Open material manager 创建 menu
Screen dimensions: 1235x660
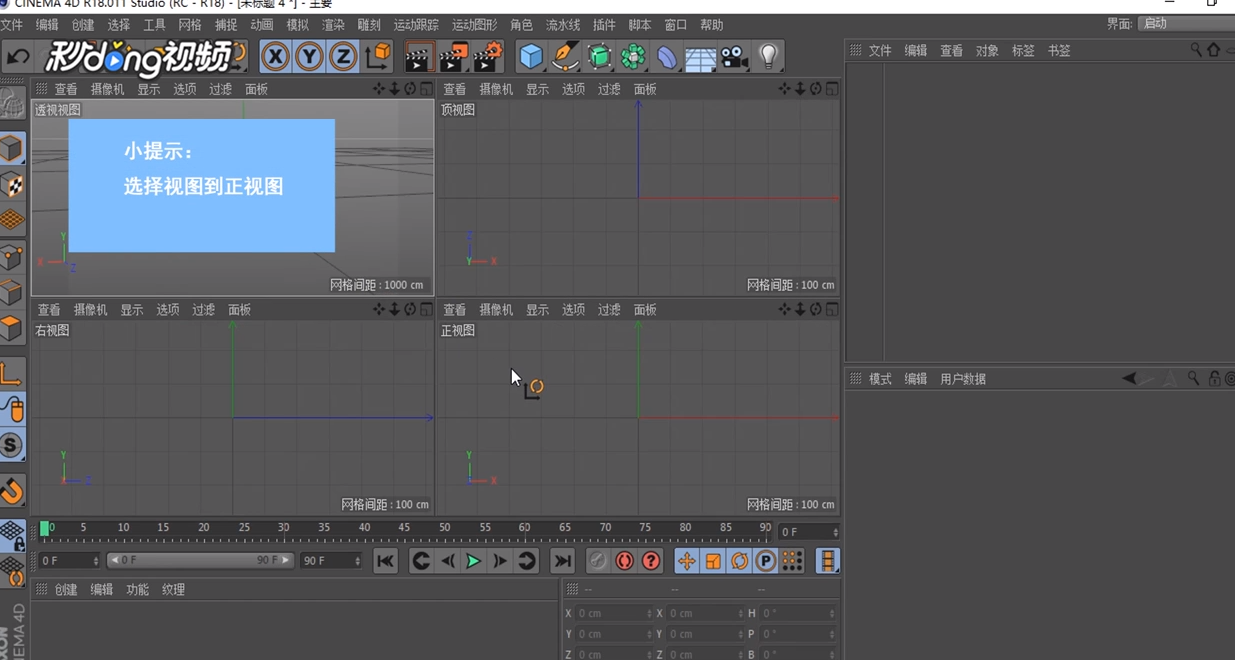(x=66, y=590)
